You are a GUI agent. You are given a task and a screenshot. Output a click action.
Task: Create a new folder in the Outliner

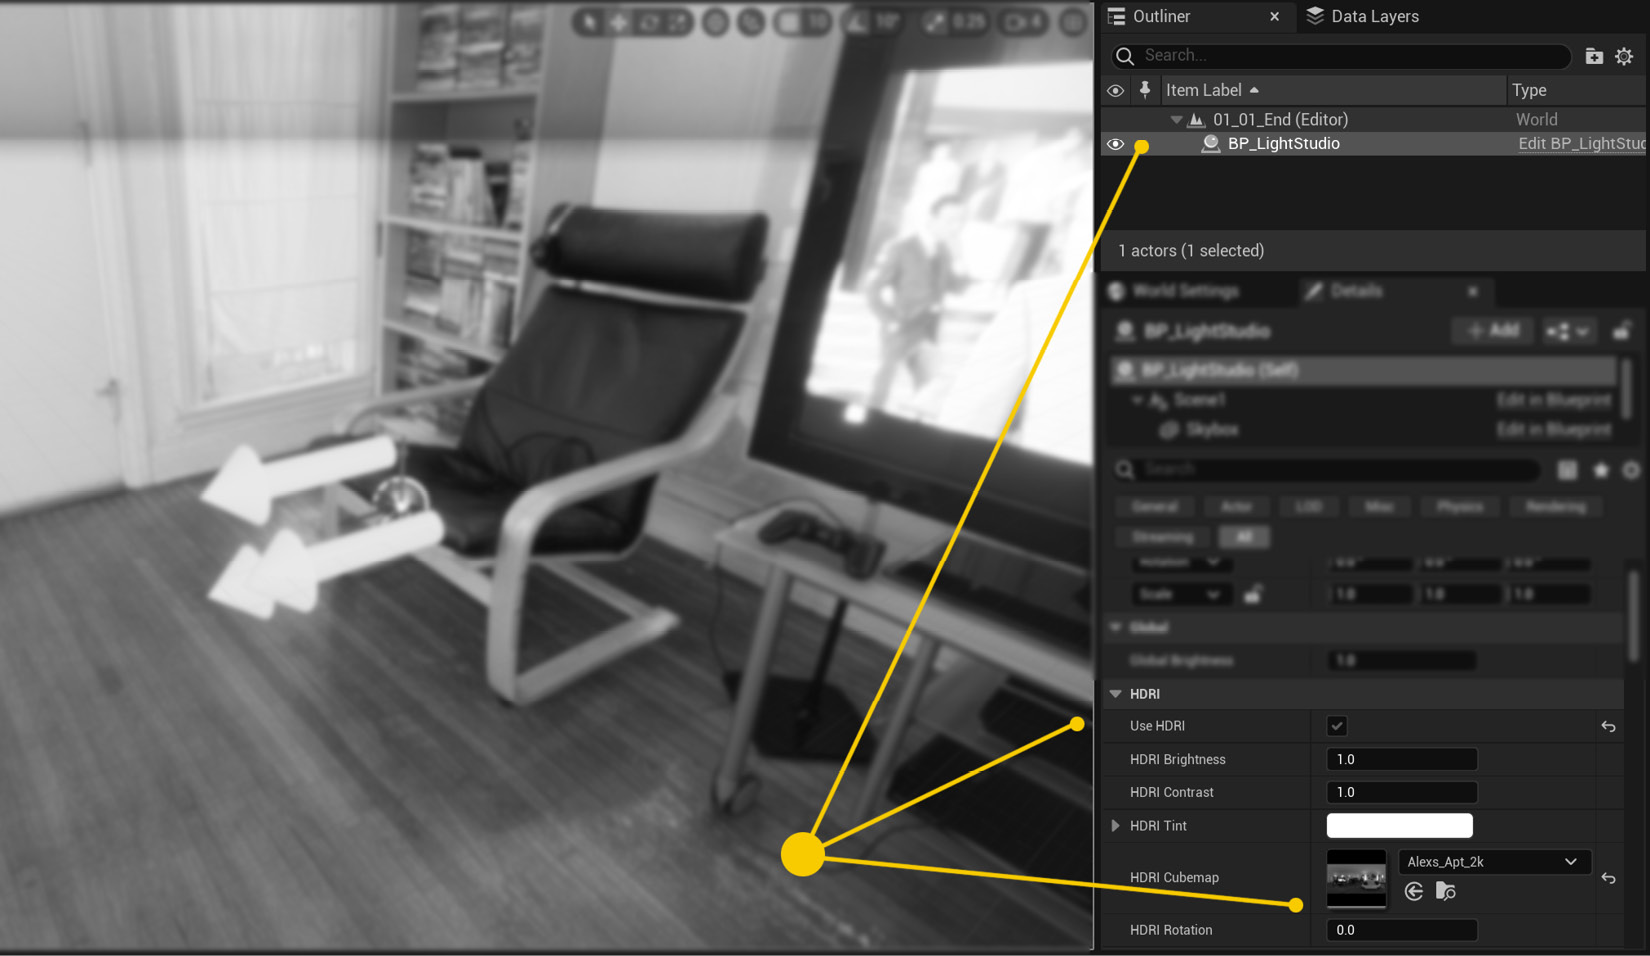click(1595, 56)
